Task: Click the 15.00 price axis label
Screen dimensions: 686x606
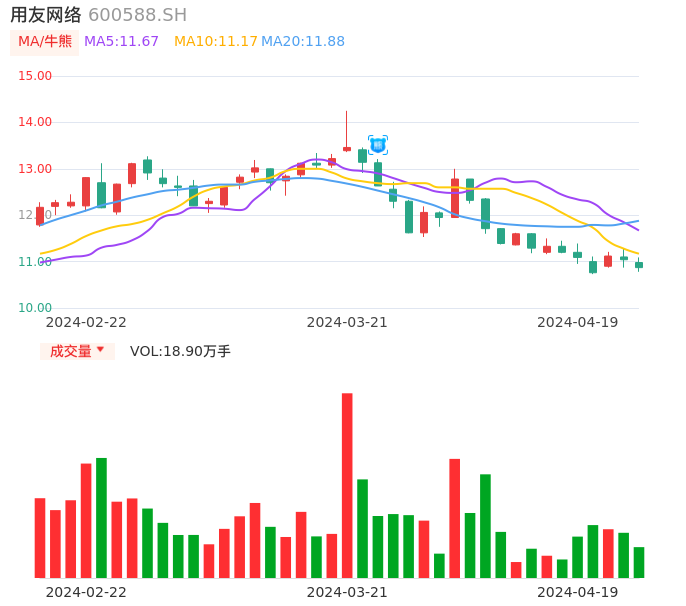Action: [35, 76]
